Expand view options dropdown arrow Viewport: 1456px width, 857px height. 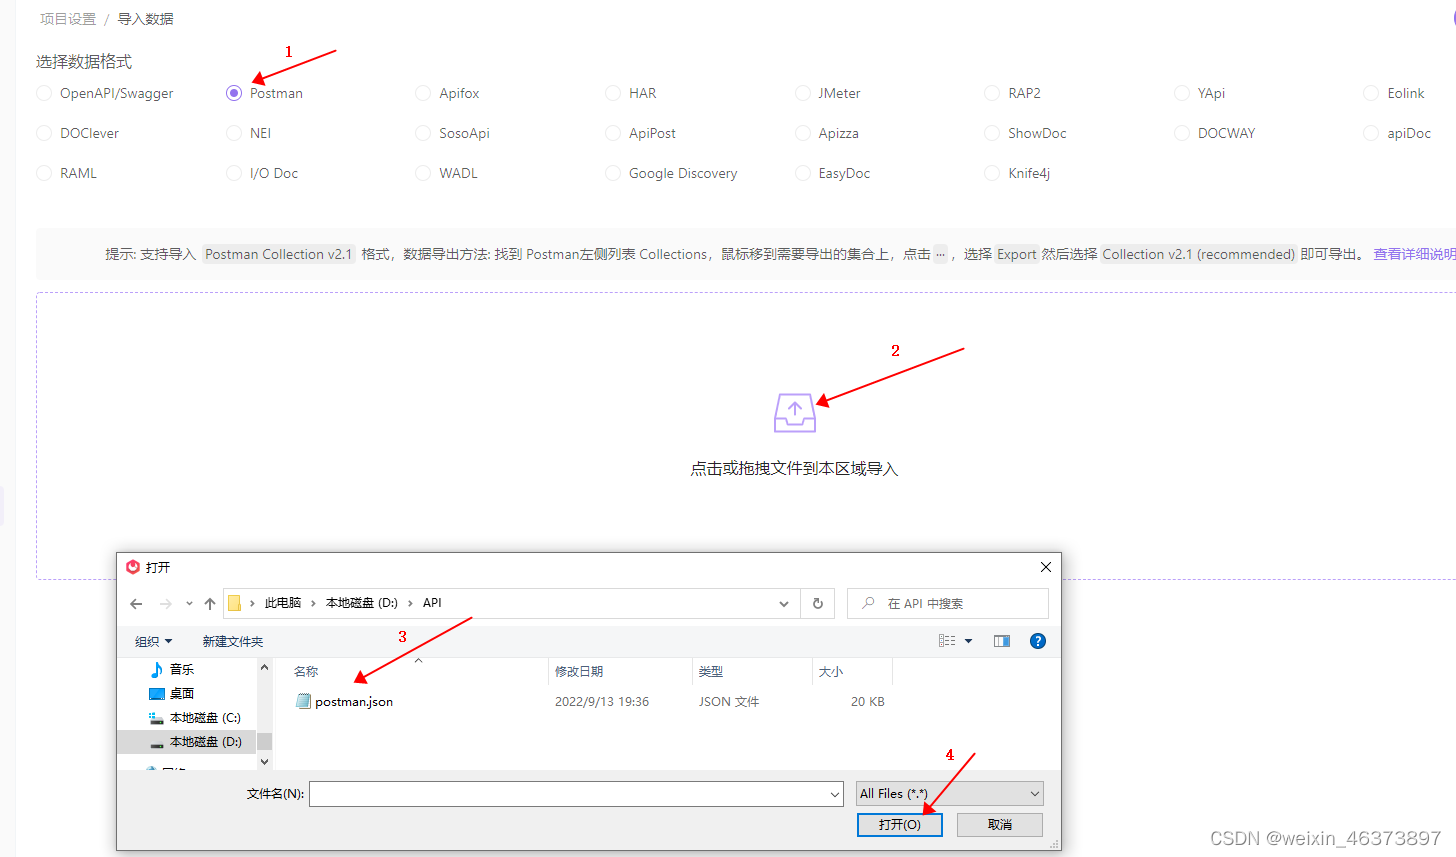[968, 641]
